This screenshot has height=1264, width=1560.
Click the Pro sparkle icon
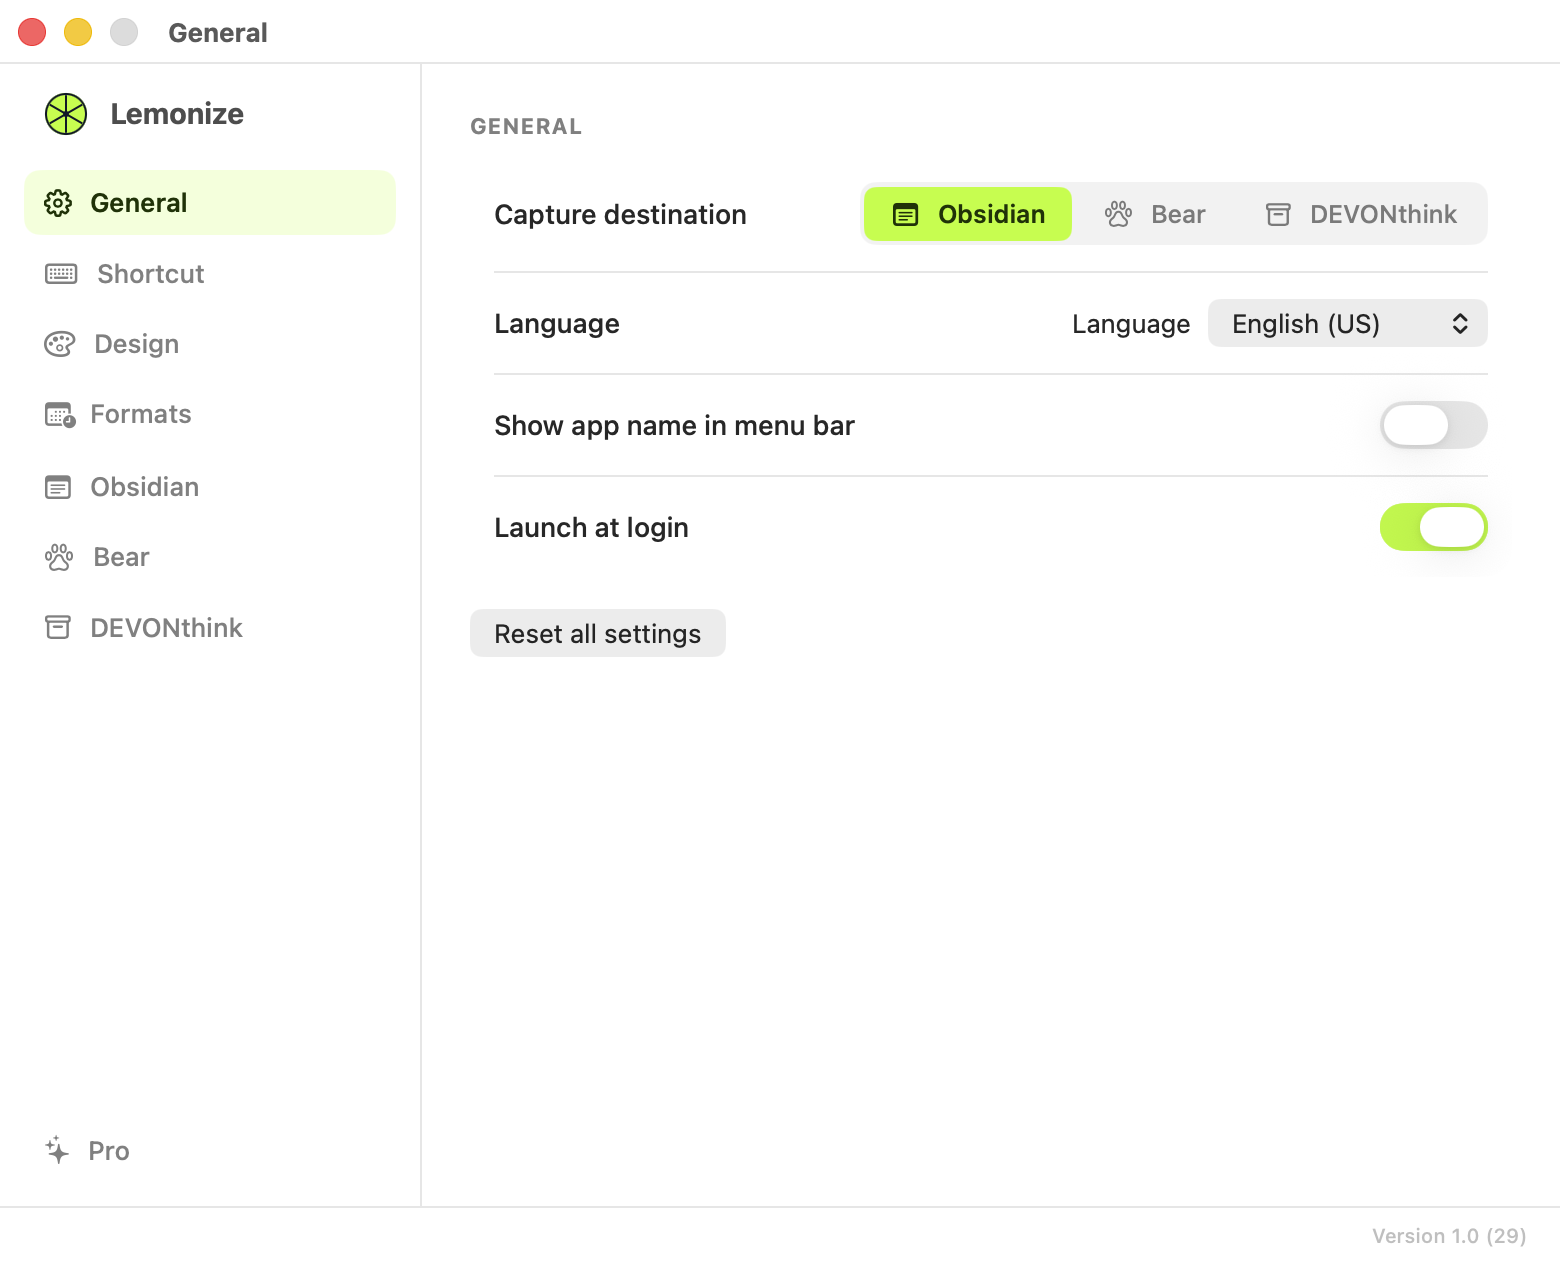57,1150
